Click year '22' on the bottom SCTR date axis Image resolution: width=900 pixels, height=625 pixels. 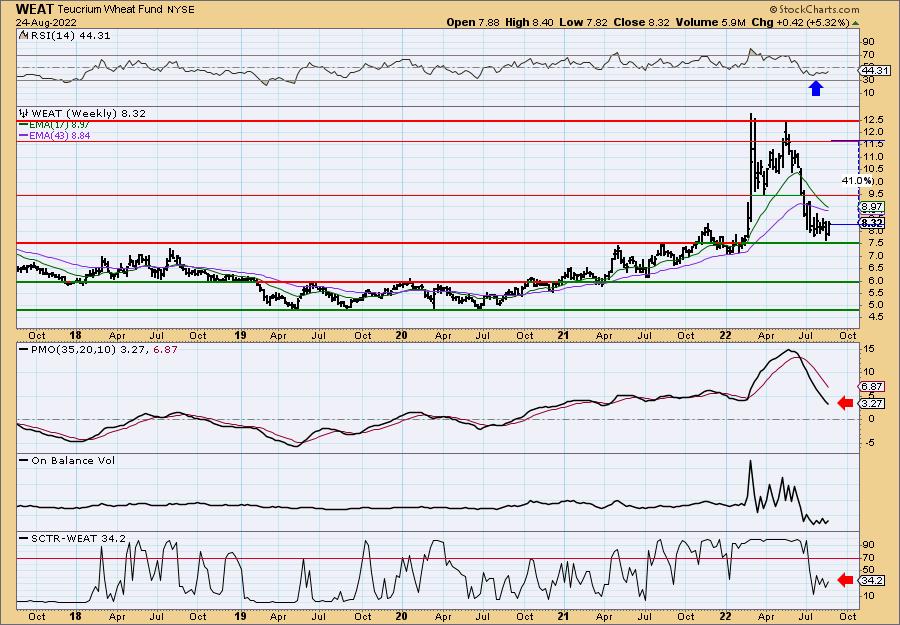[x=726, y=616]
